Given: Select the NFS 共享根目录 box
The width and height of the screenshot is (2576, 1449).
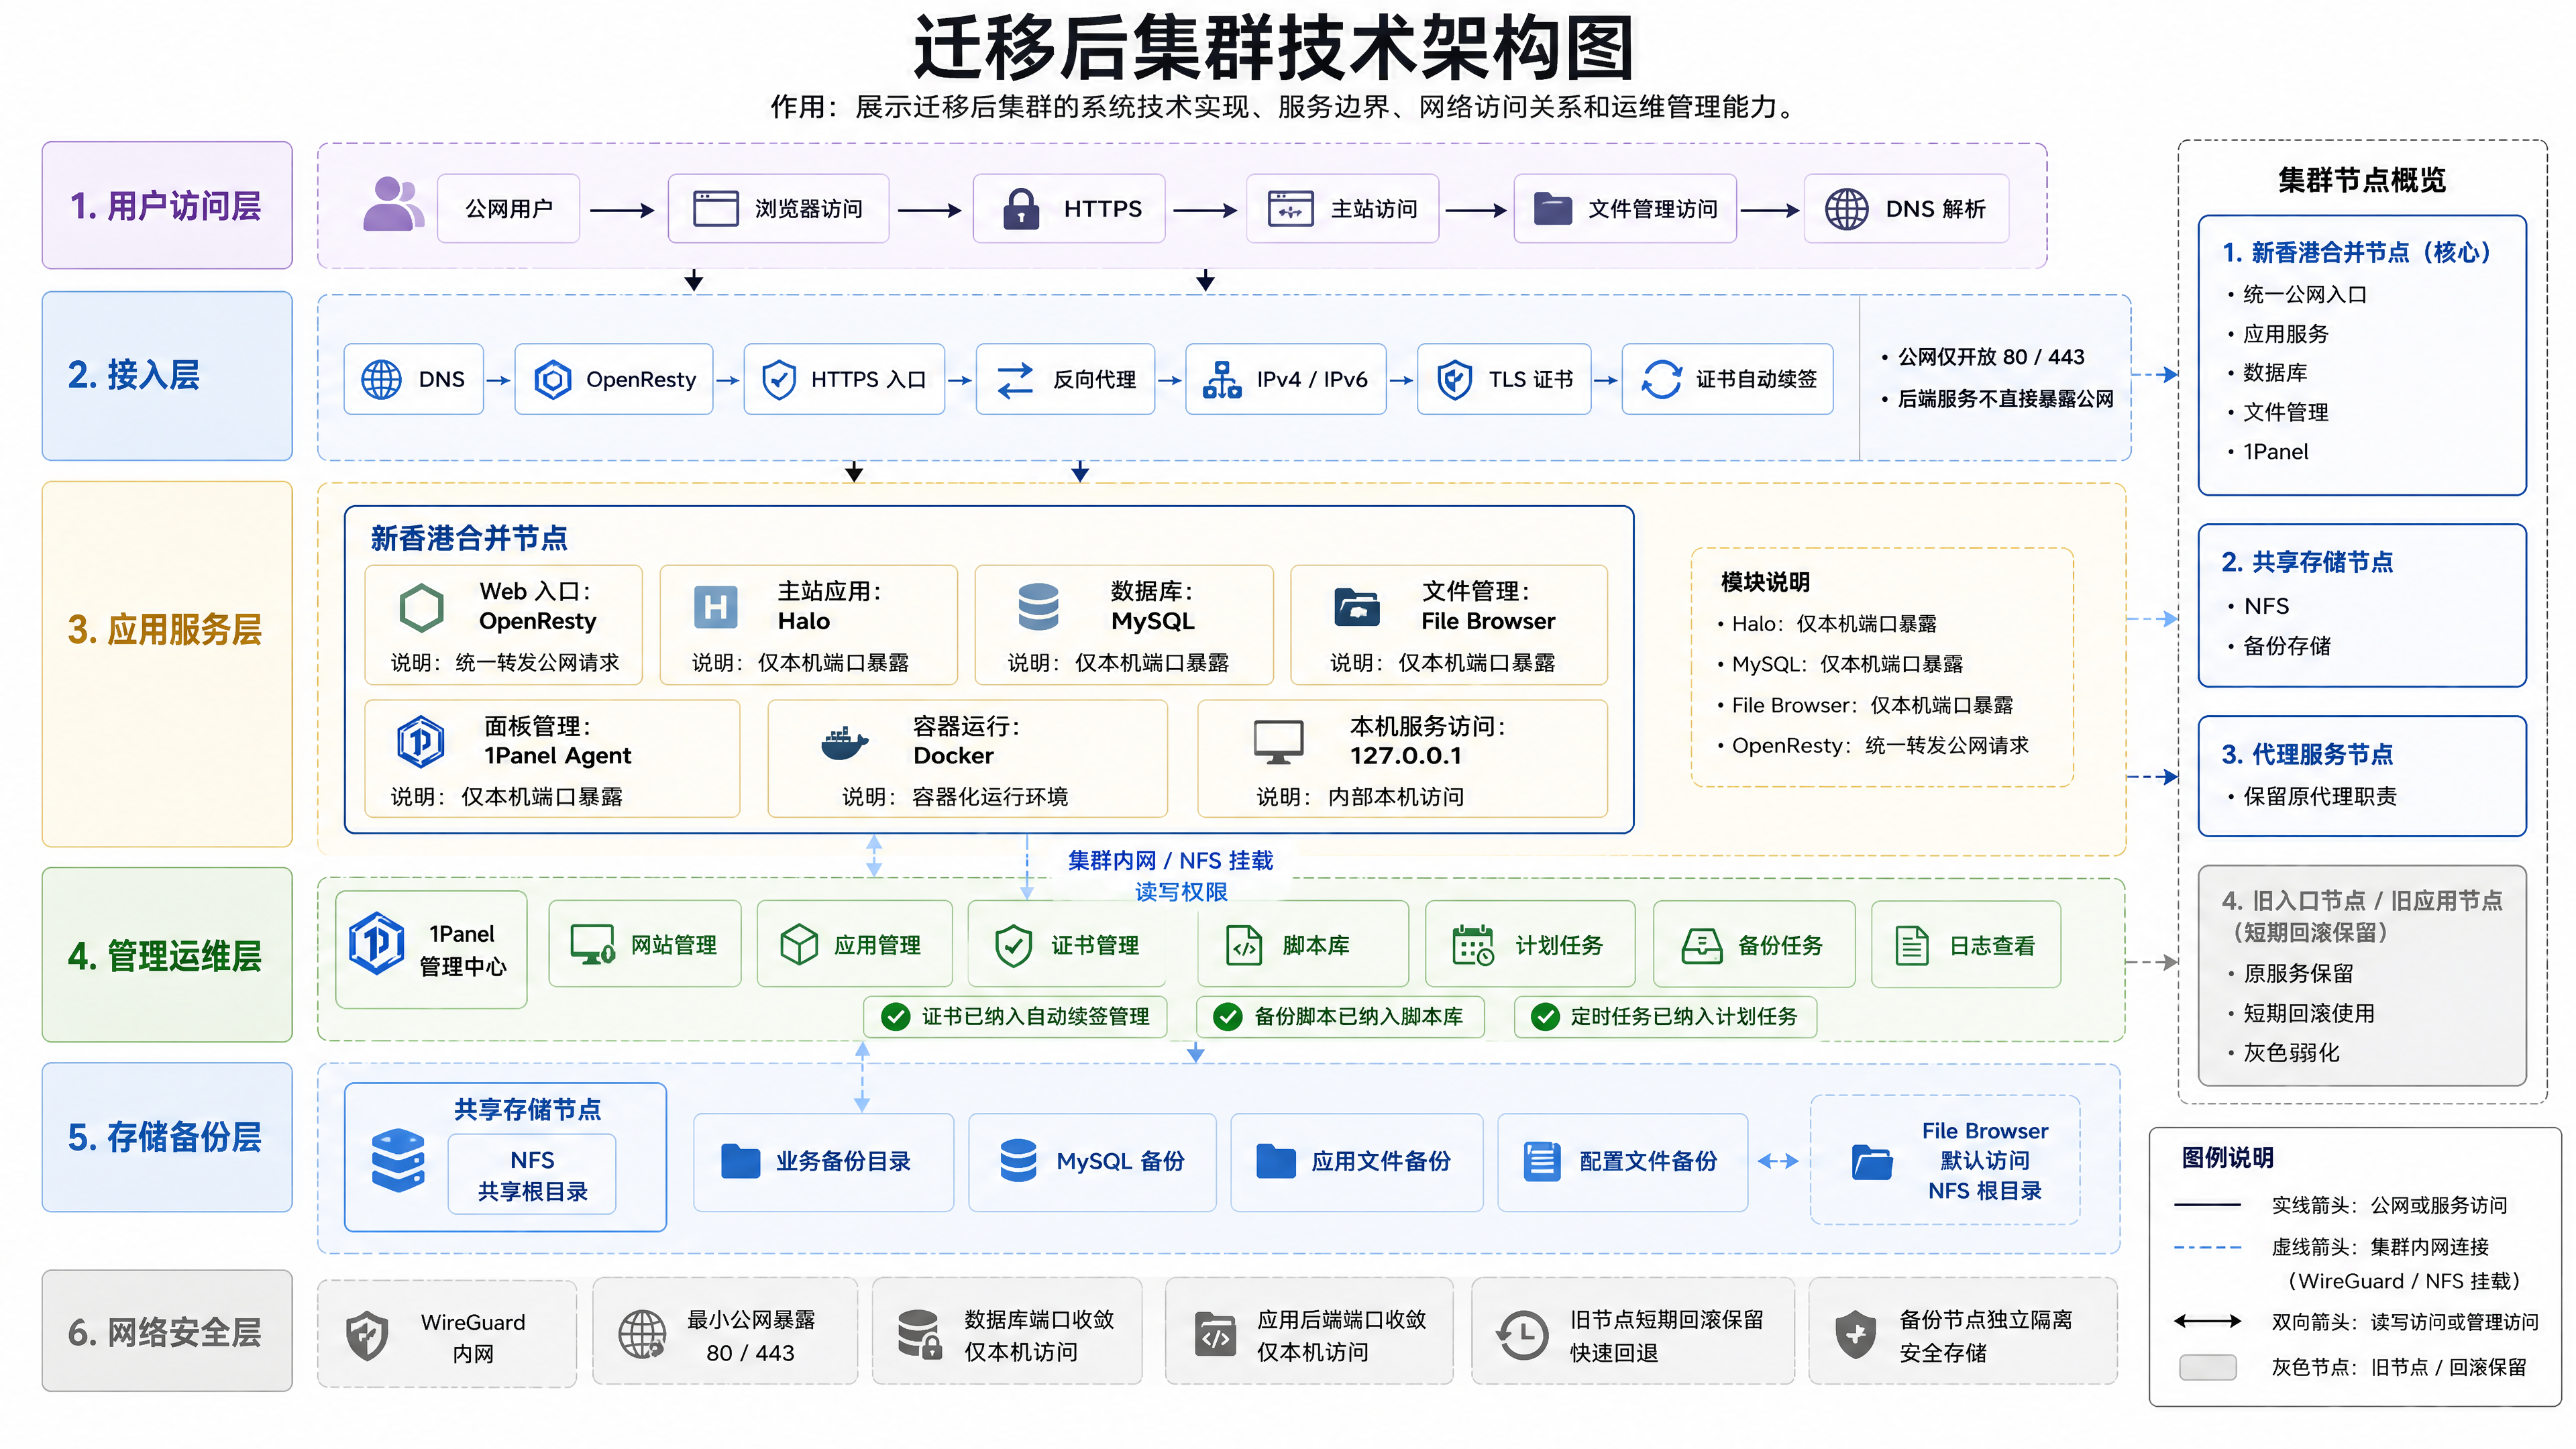Looking at the screenshot, I should [x=532, y=1175].
